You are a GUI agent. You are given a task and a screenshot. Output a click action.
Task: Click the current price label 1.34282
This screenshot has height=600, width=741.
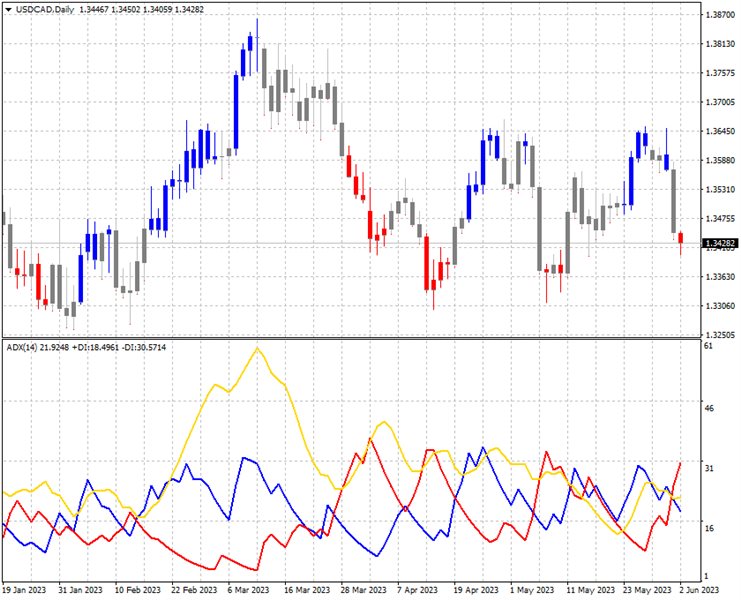(720, 243)
